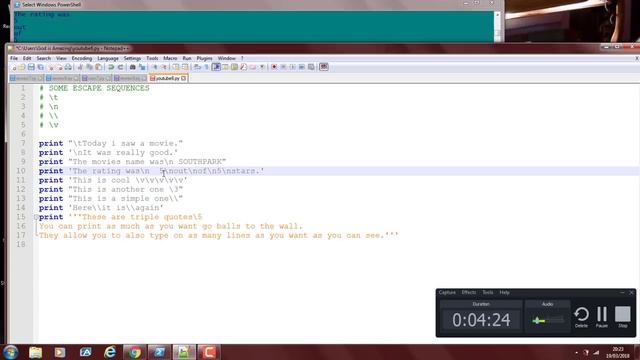Open the Run menu

click(x=187, y=58)
